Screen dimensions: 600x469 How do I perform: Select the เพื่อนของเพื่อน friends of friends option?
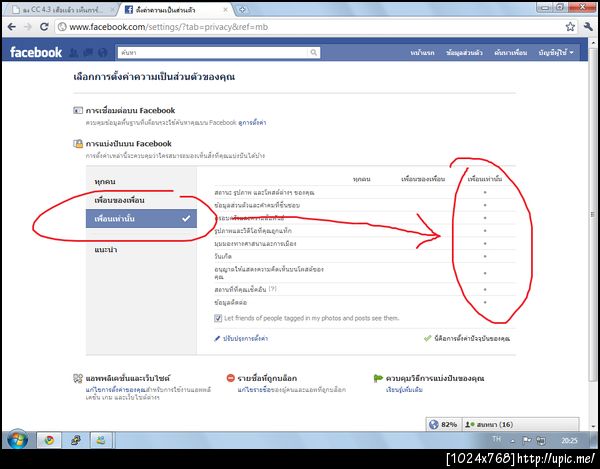click(141, 200)
